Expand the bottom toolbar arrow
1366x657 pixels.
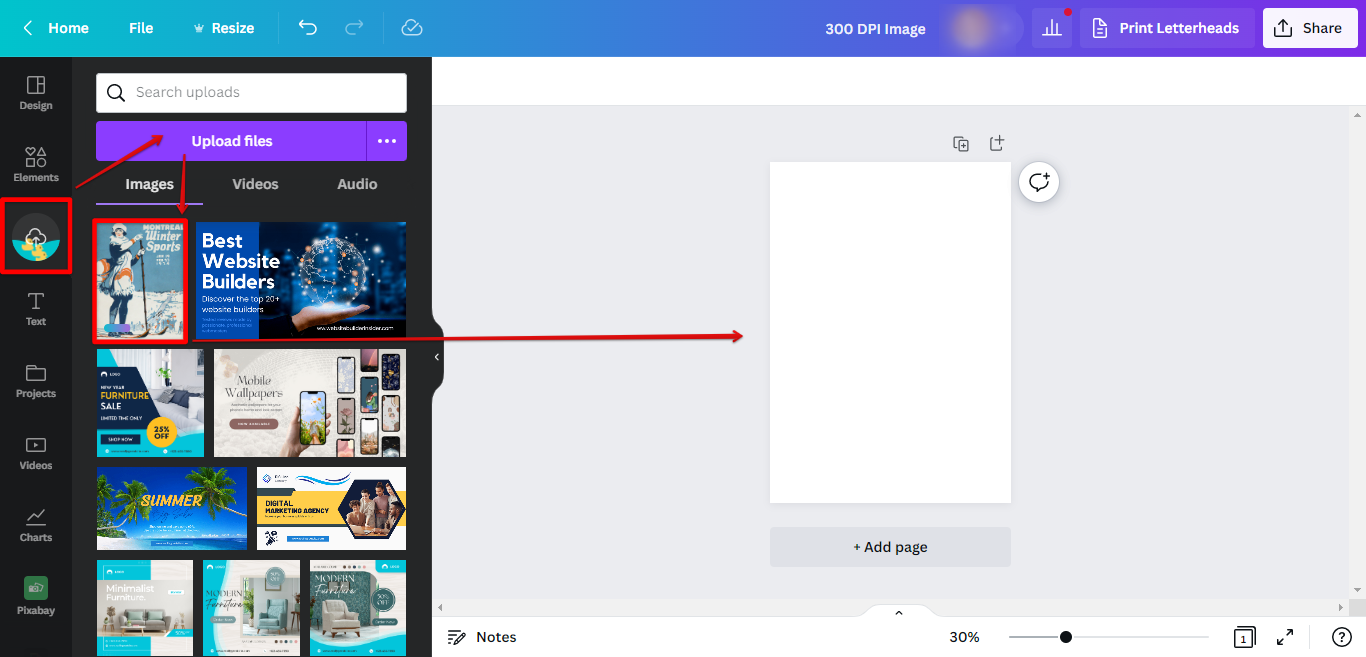[898, 612]
